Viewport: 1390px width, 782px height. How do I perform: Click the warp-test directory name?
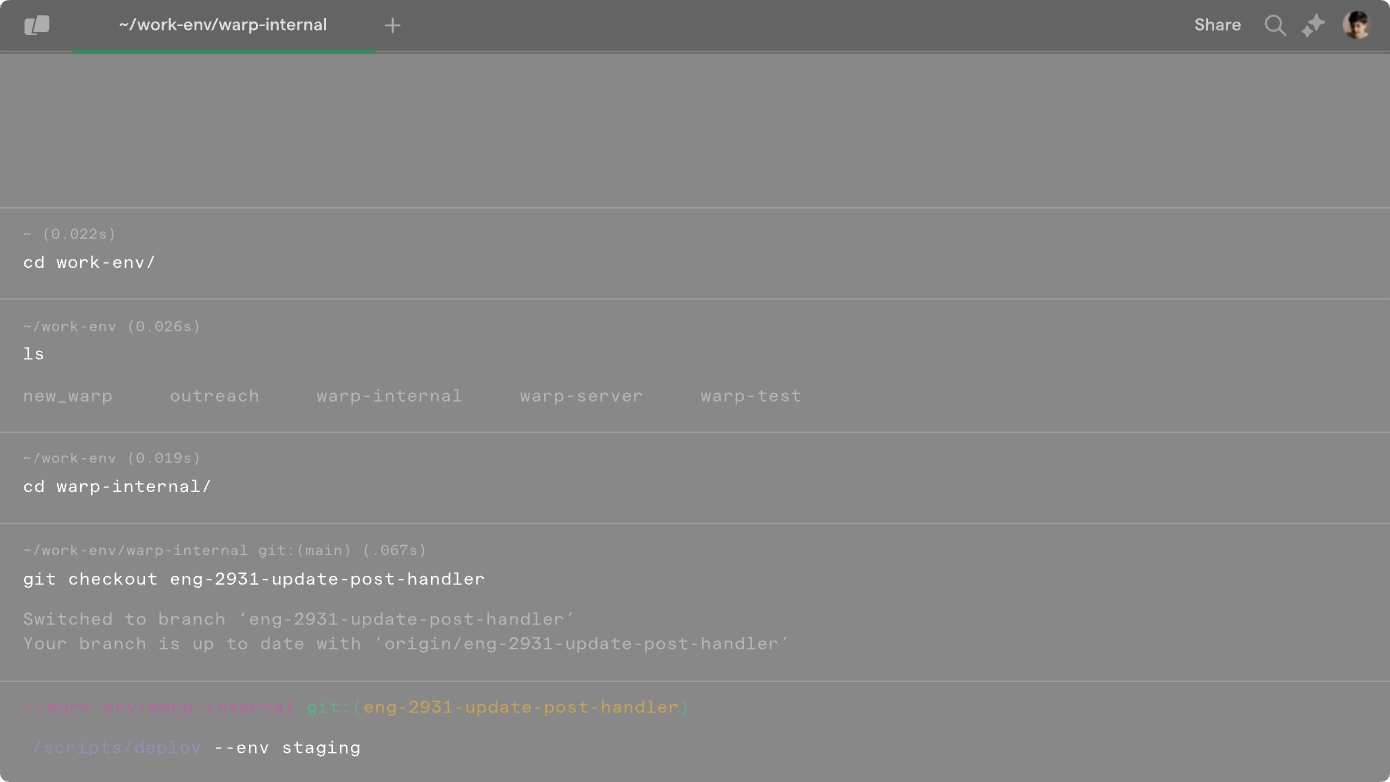point(750,396)
